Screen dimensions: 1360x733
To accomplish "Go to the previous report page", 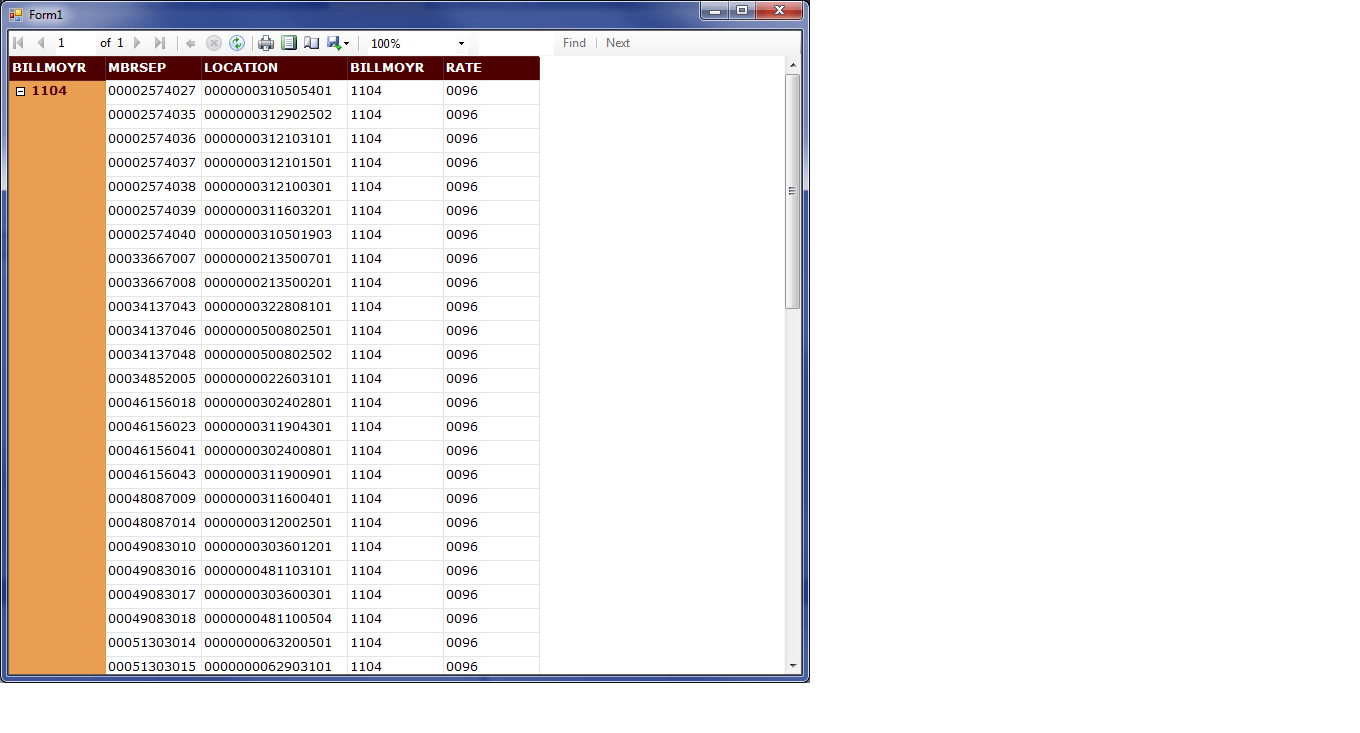I will coord(41,43).
